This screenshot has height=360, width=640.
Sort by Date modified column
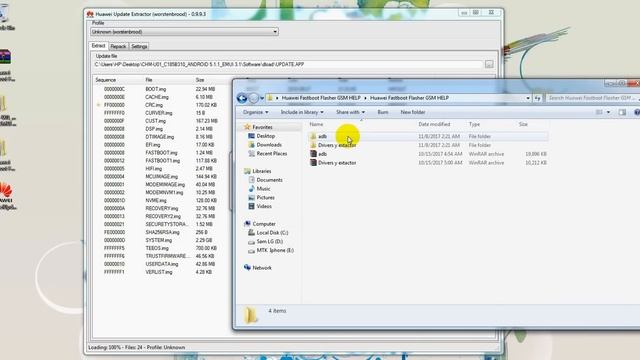(434, 124)
